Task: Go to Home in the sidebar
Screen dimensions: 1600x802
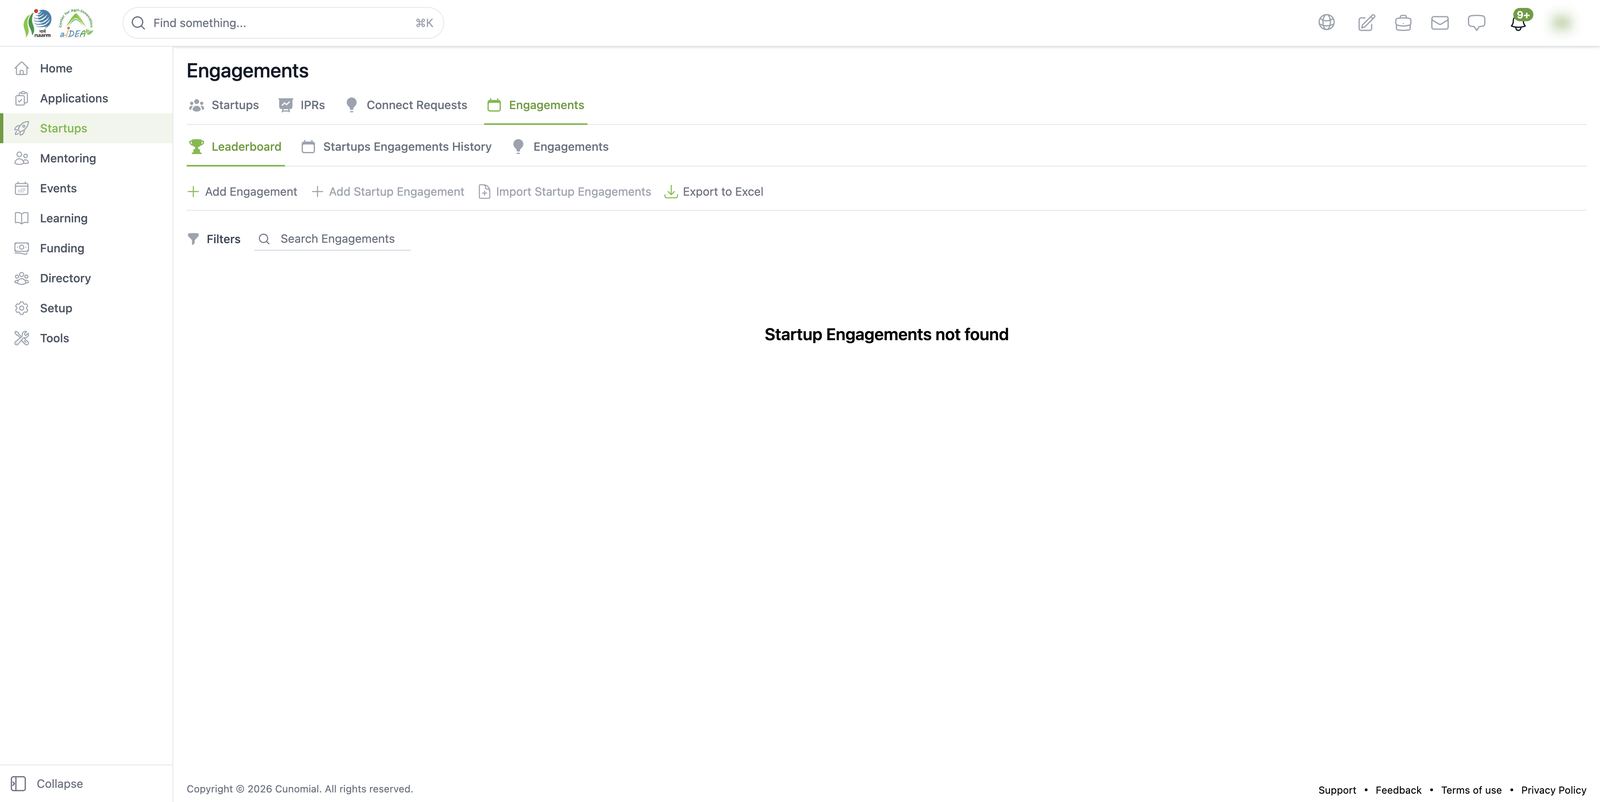Action: [86, 68]
